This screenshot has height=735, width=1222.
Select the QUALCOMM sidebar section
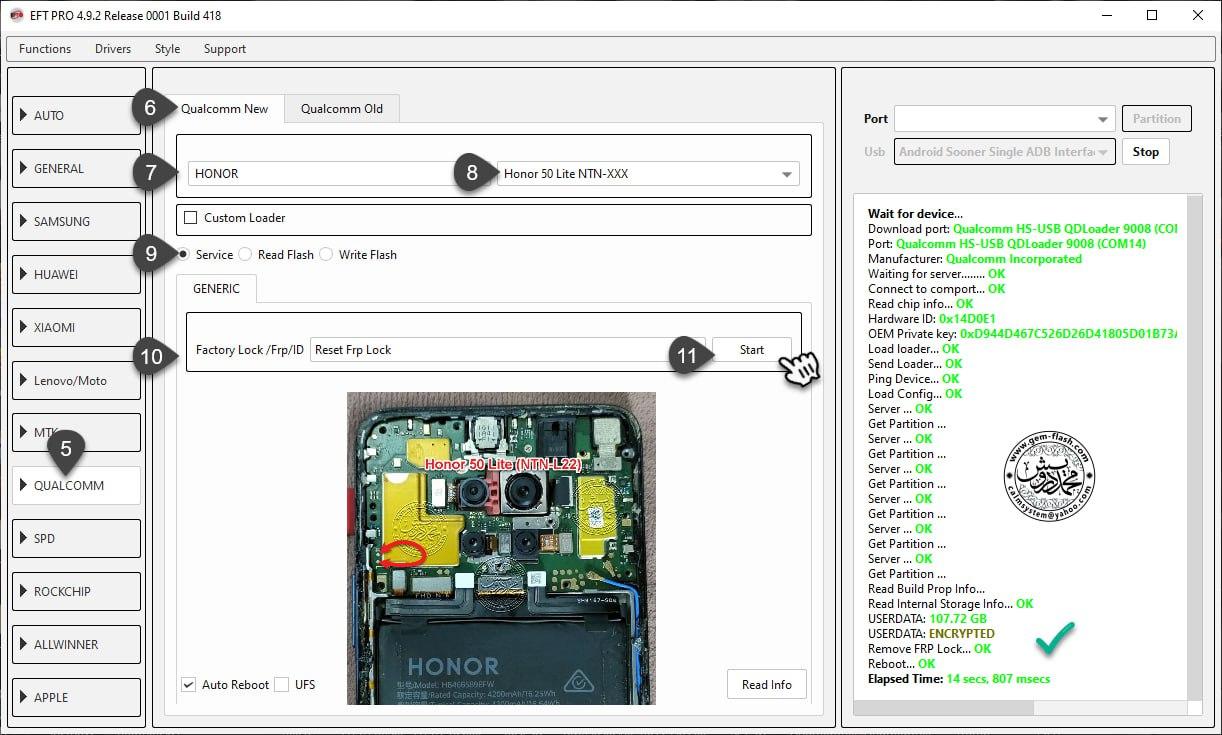point(77,486)
